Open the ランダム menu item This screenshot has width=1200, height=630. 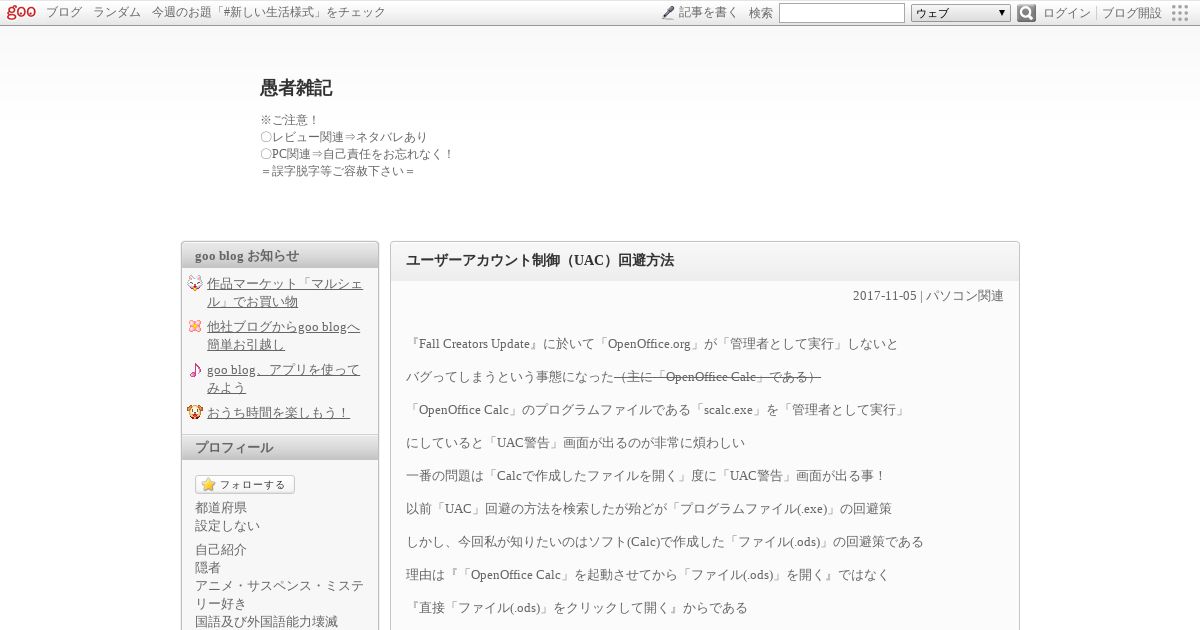tap(117, 13)
